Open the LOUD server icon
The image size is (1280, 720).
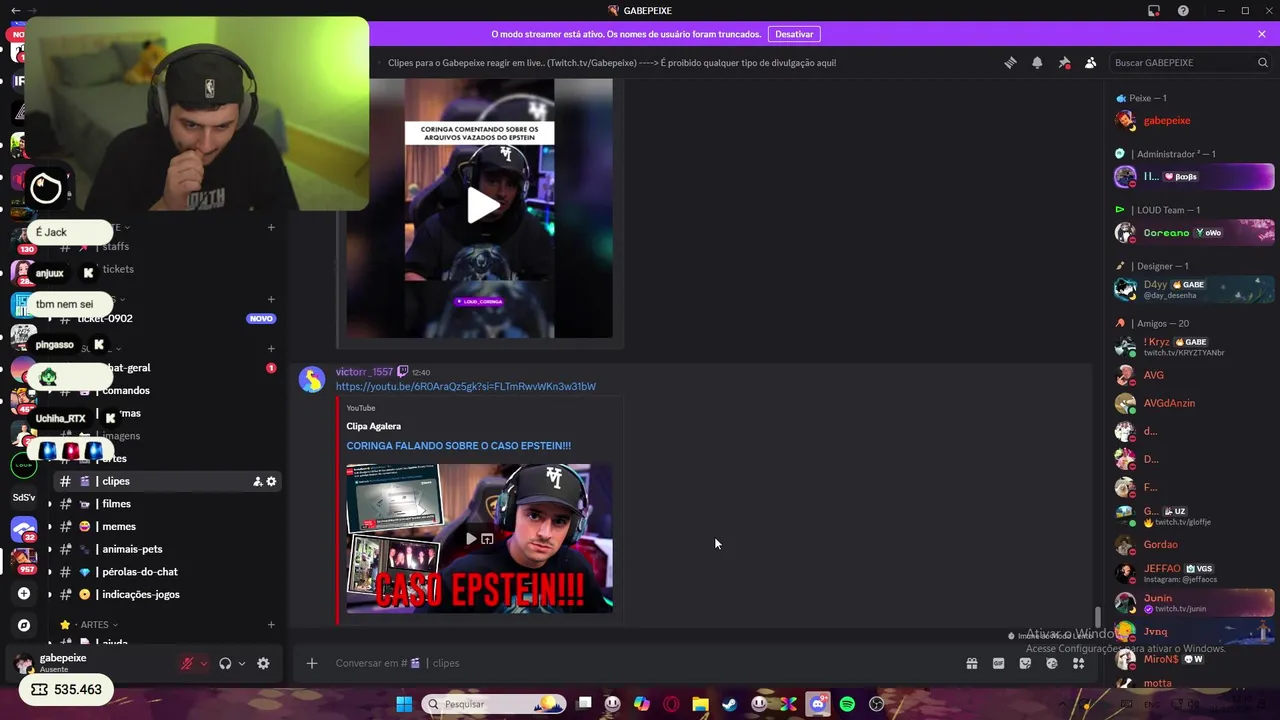pos(24,465)
